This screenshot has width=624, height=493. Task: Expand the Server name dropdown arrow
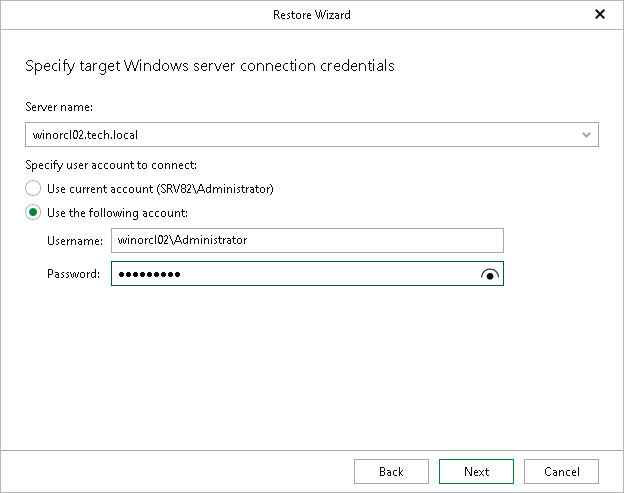586,135
